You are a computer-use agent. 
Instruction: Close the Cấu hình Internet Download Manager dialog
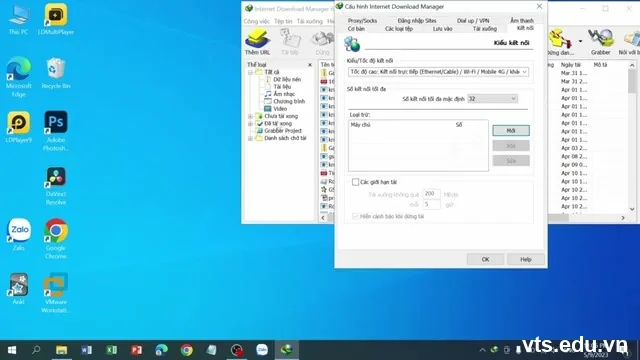pyautogui.click(x=539, y=6)
